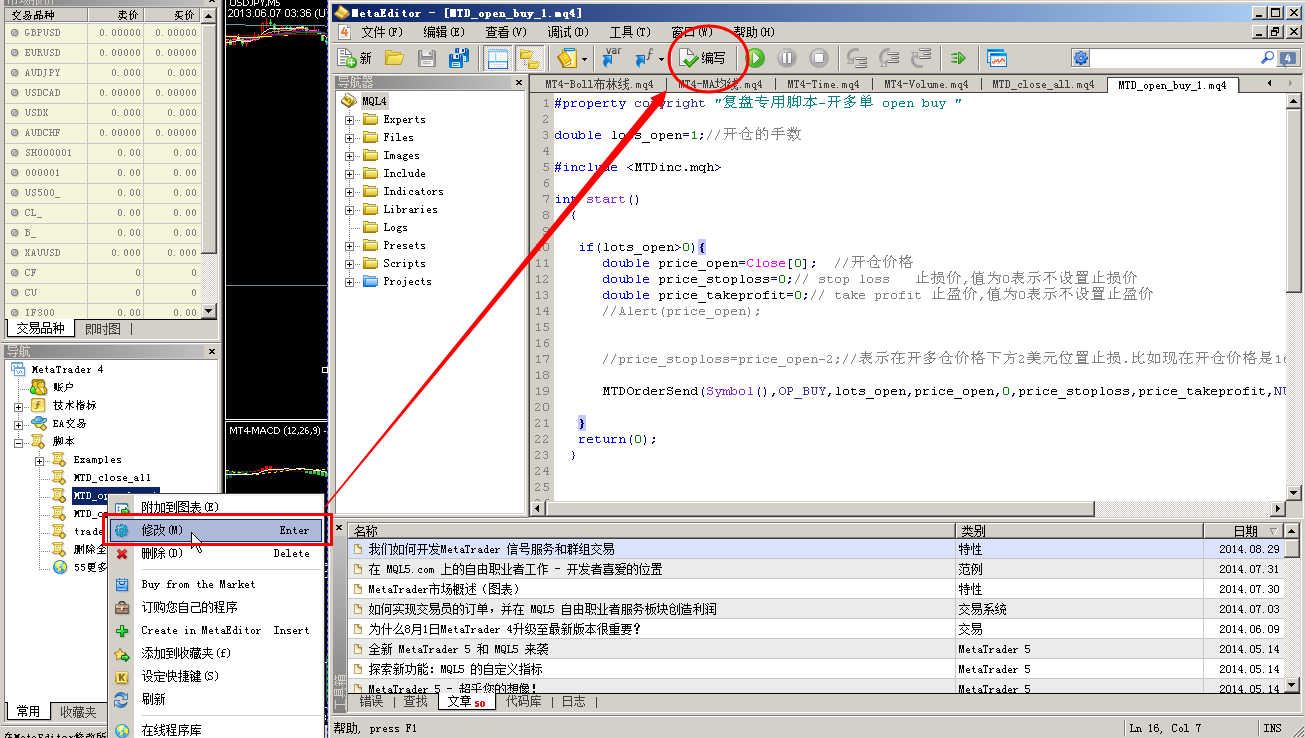The width and height of the screenshot is (1305, 738).
Task: Click the step out debug icon
Action: [x=921, y=58]
